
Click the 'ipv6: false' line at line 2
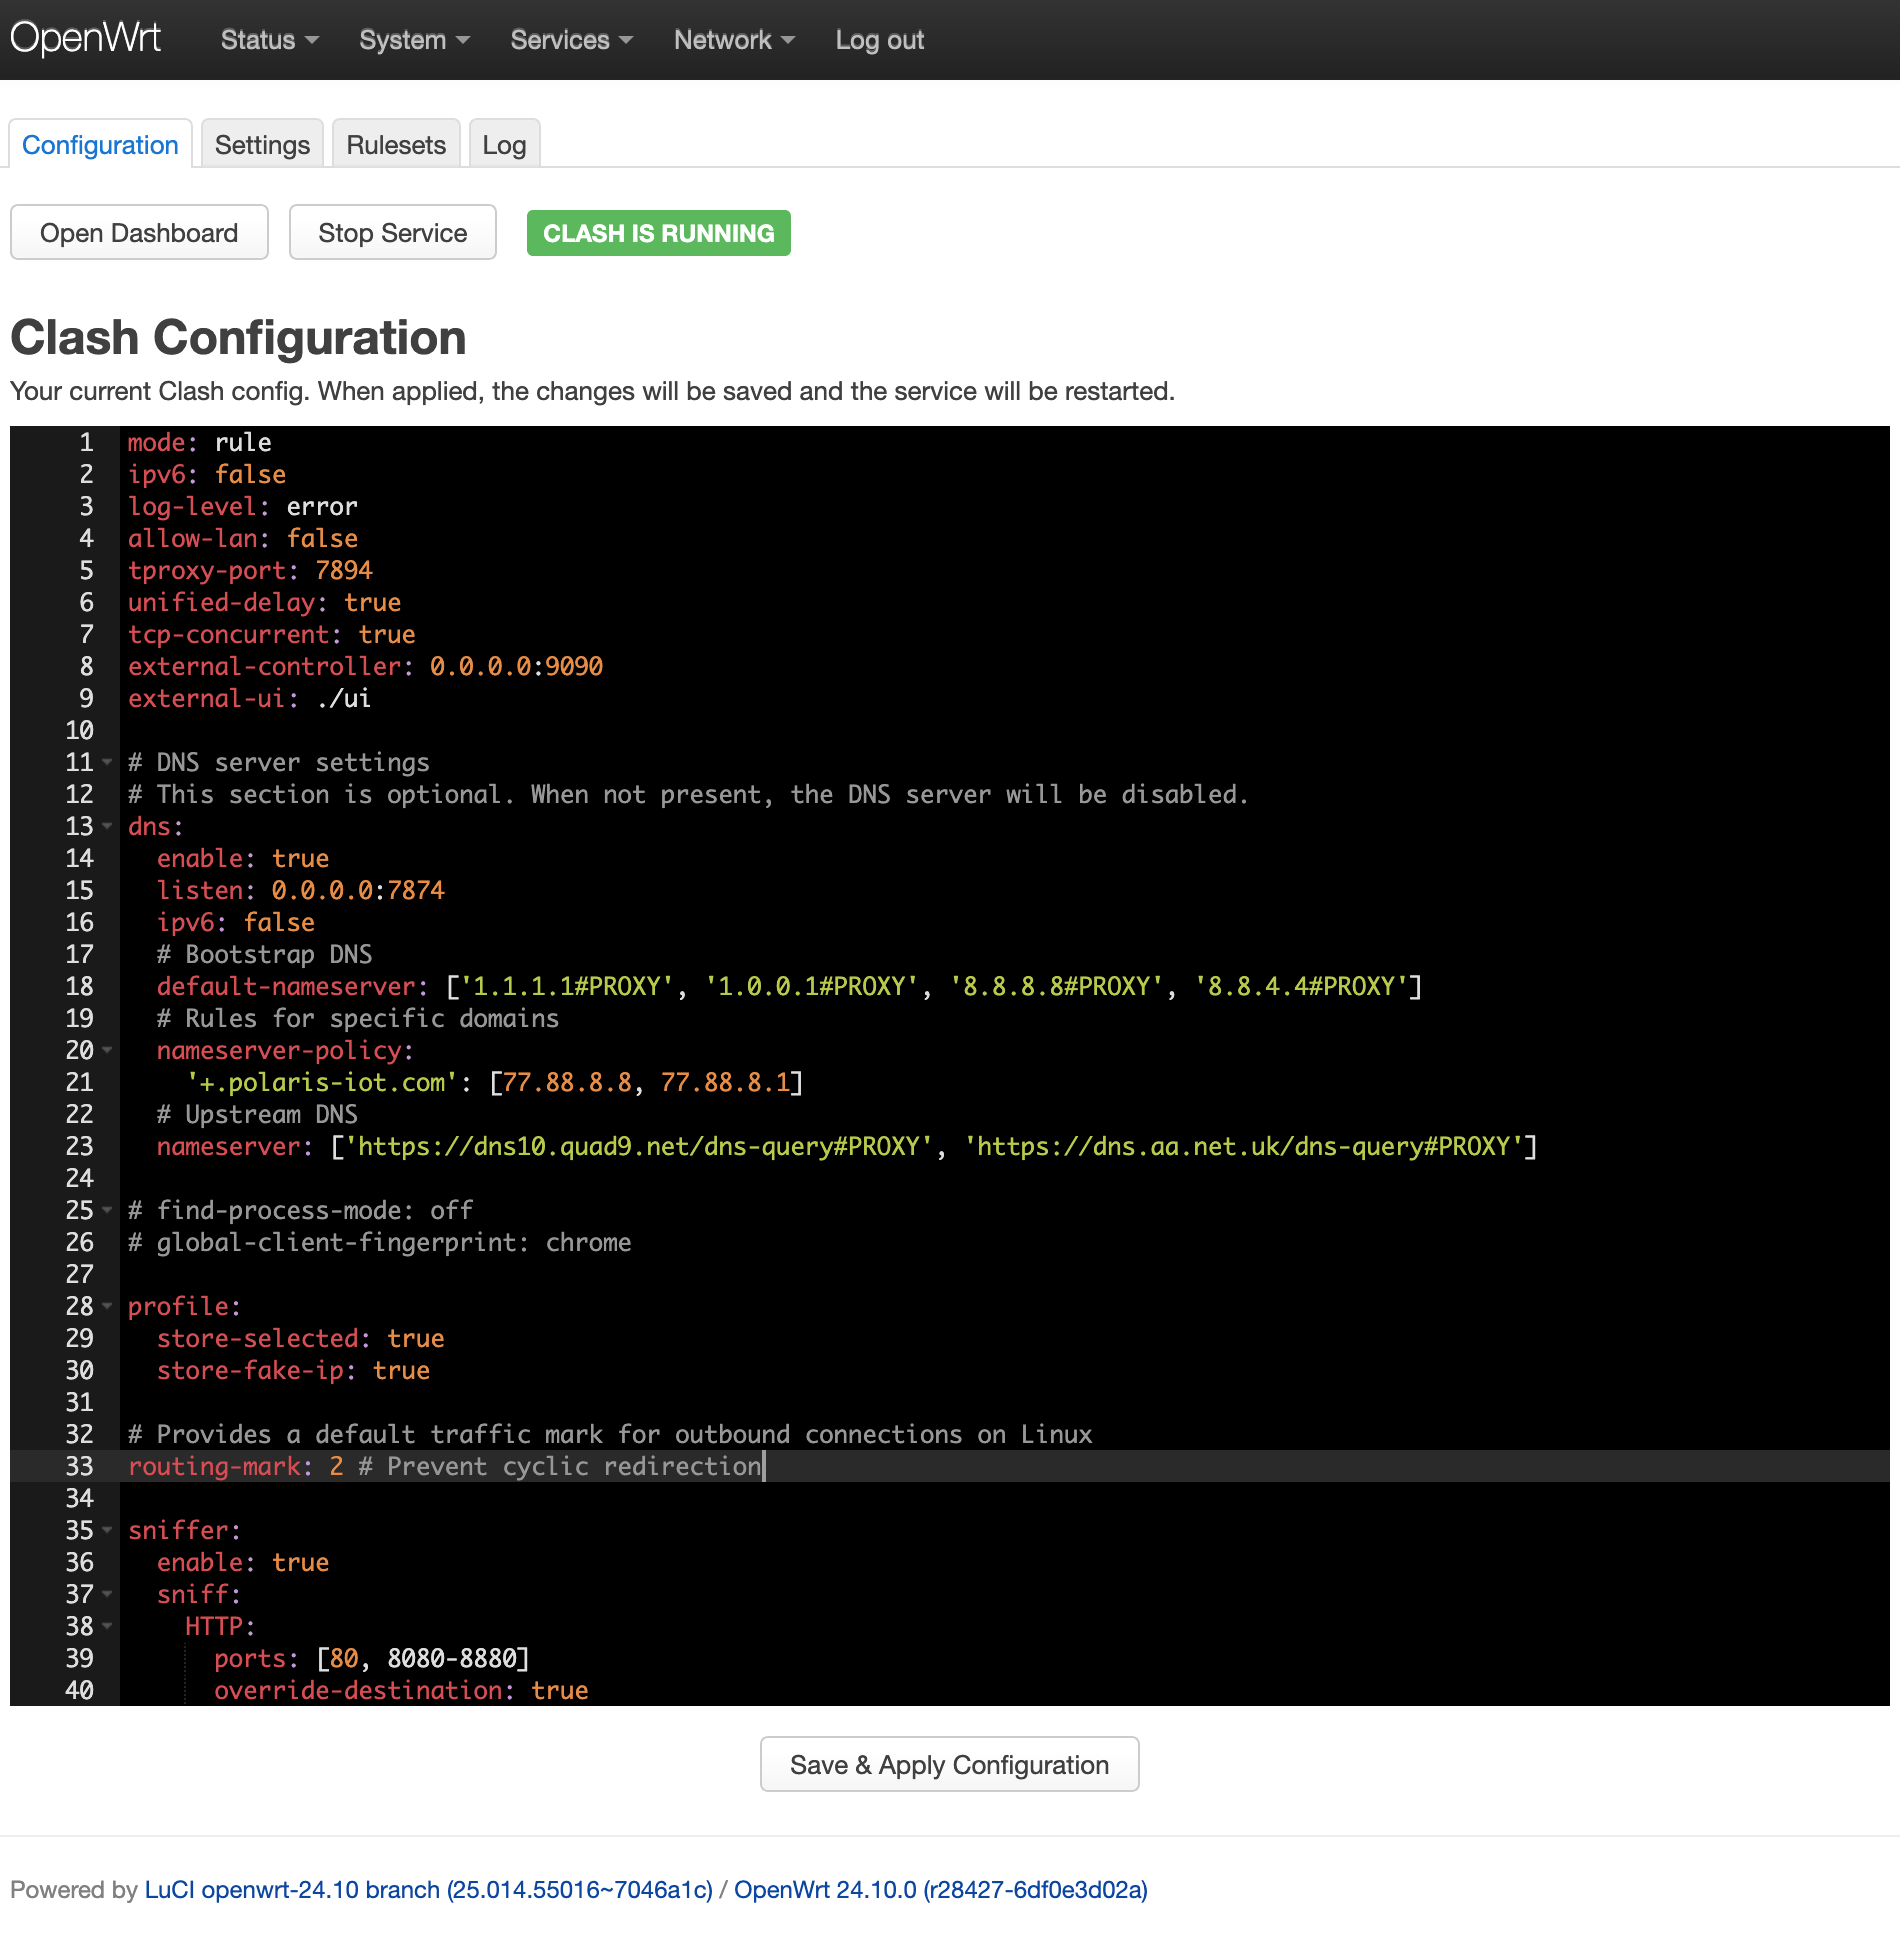(207, 475)
